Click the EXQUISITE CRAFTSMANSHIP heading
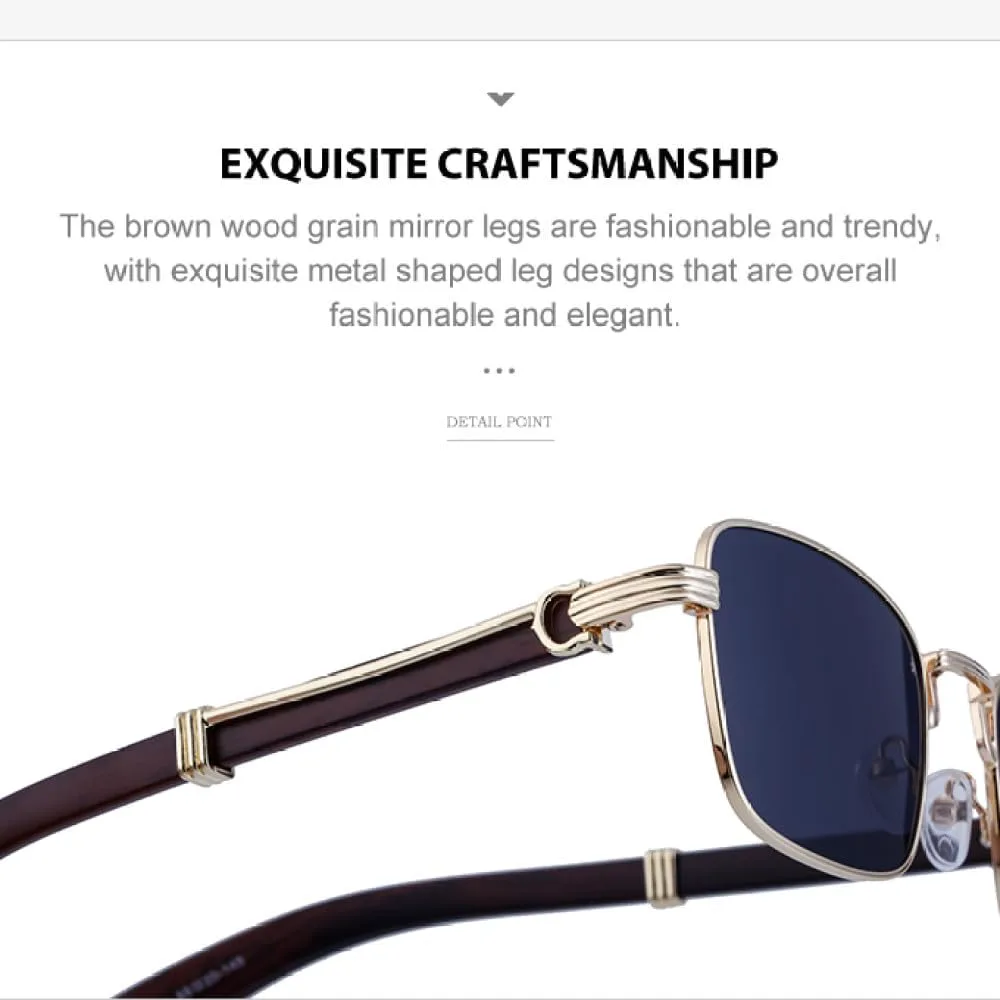 (x=499, y=164)
